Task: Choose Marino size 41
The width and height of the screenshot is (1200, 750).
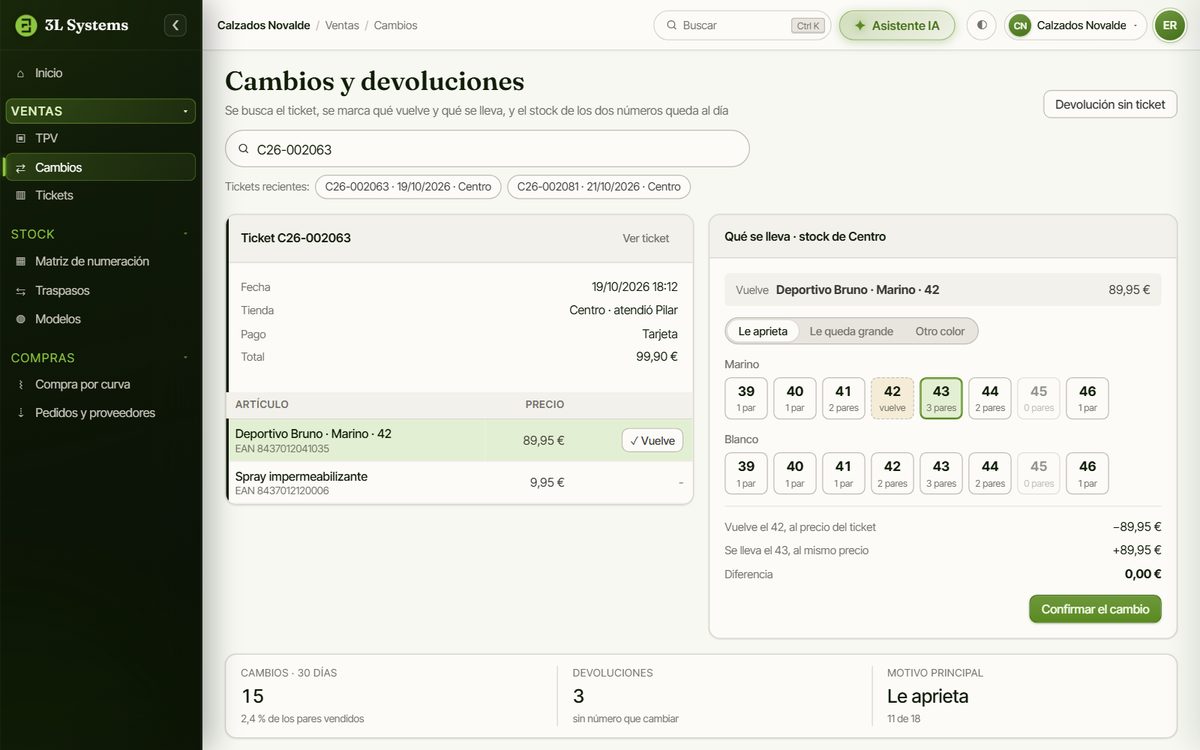Action: click(x=844, y=398)
